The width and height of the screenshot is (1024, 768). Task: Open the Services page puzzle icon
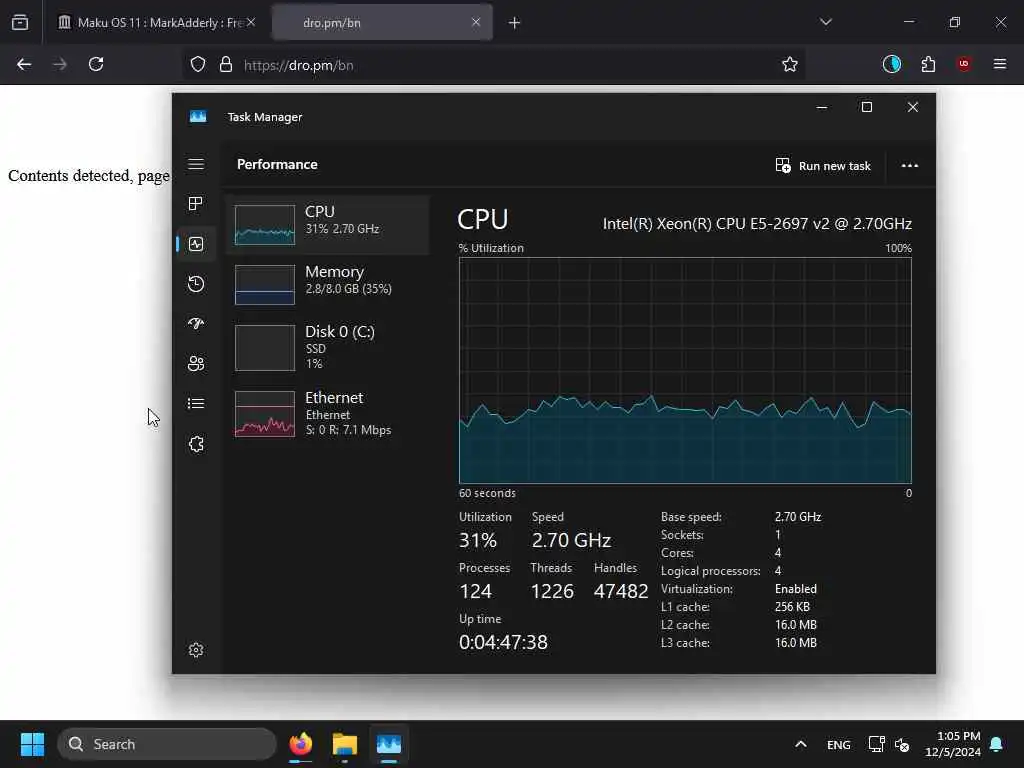click(196, 444)
